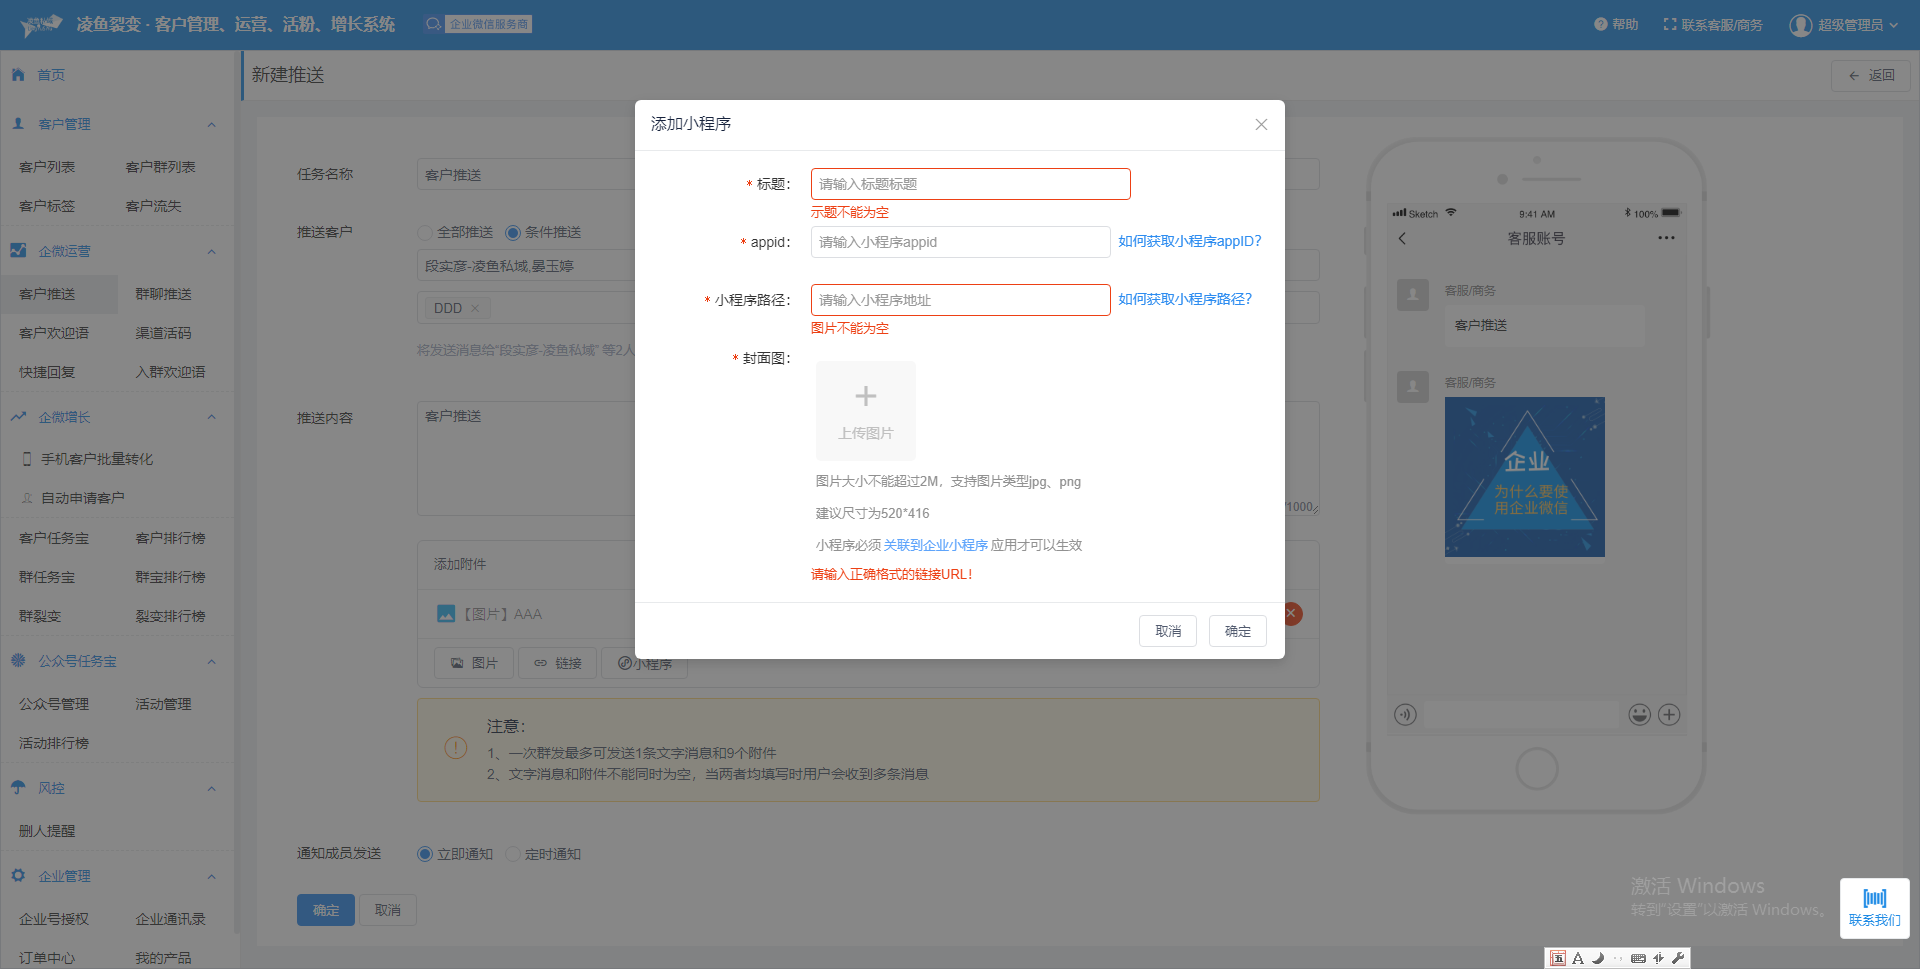Click the 帮助 help icon in header
This screenshot has width=1920, height=969.
1600,24
